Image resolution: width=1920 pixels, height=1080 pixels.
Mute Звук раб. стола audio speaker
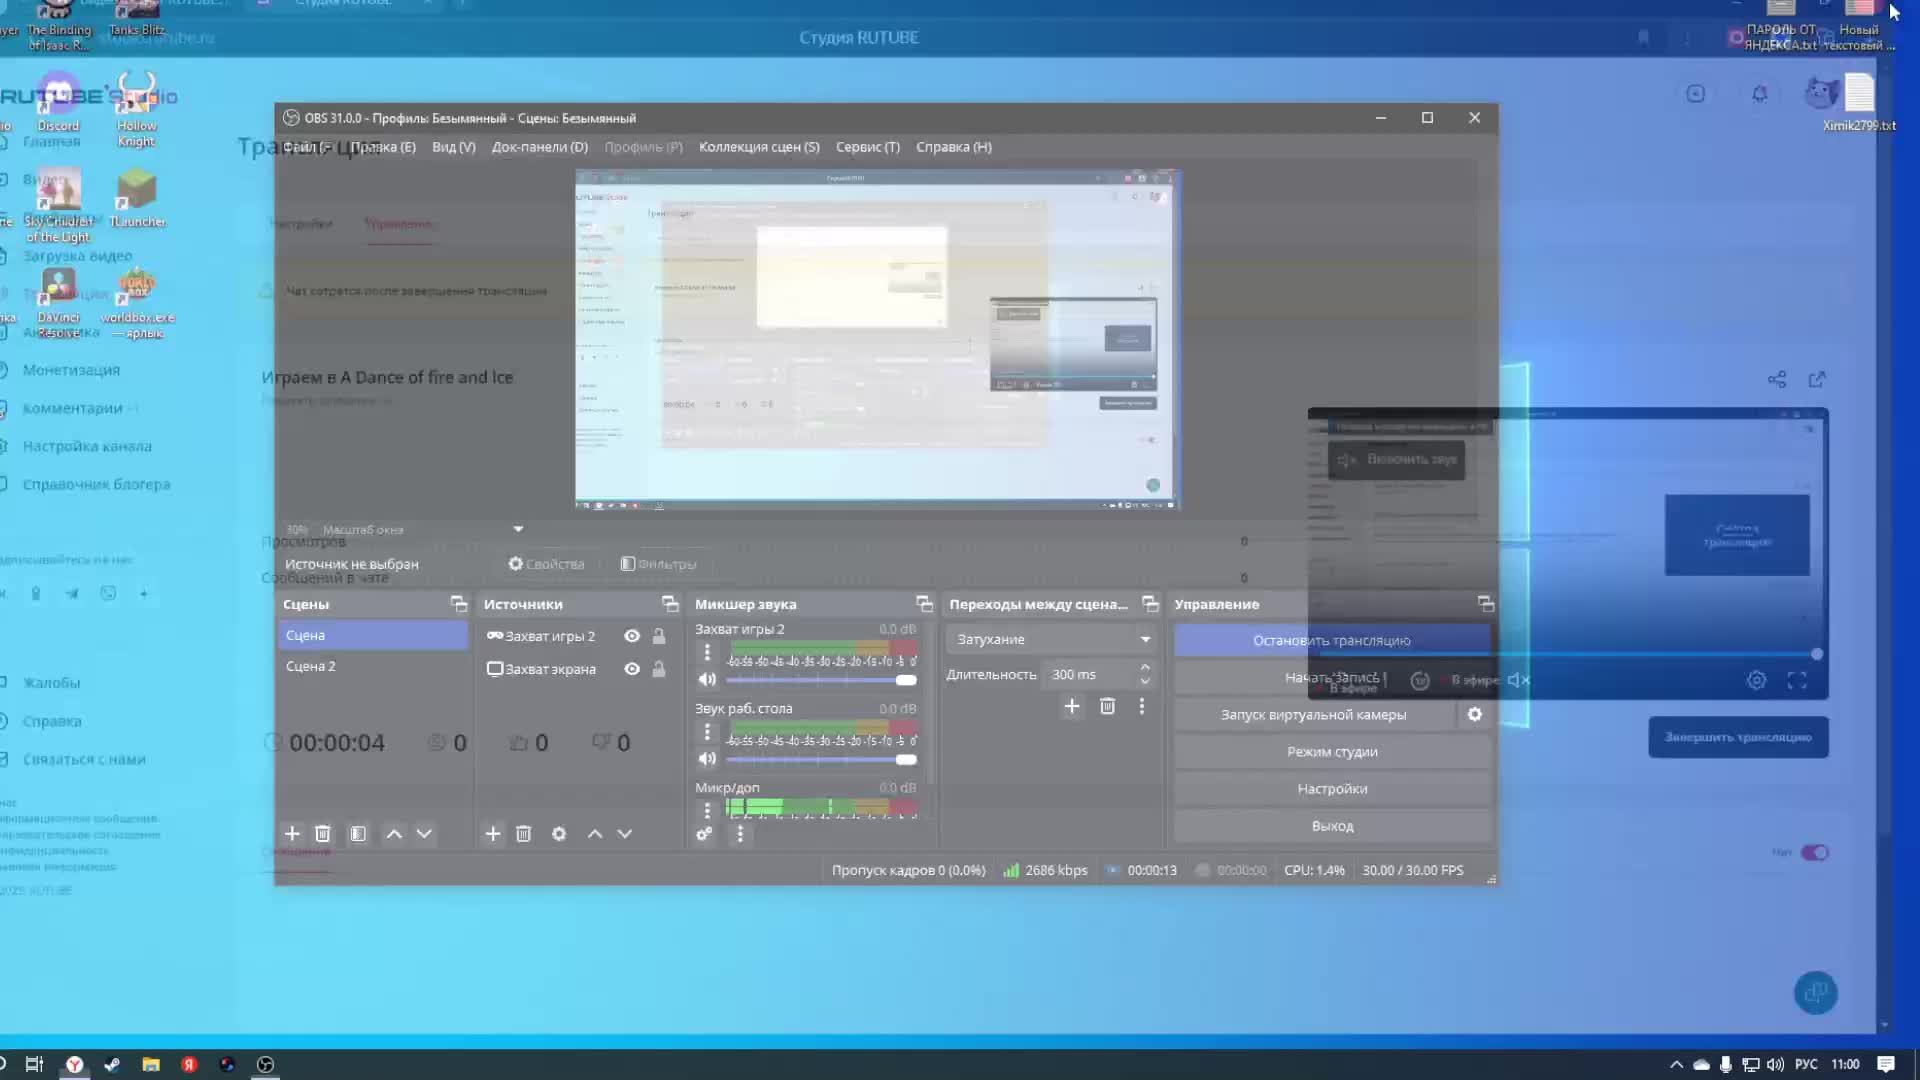tap(707, 759)
